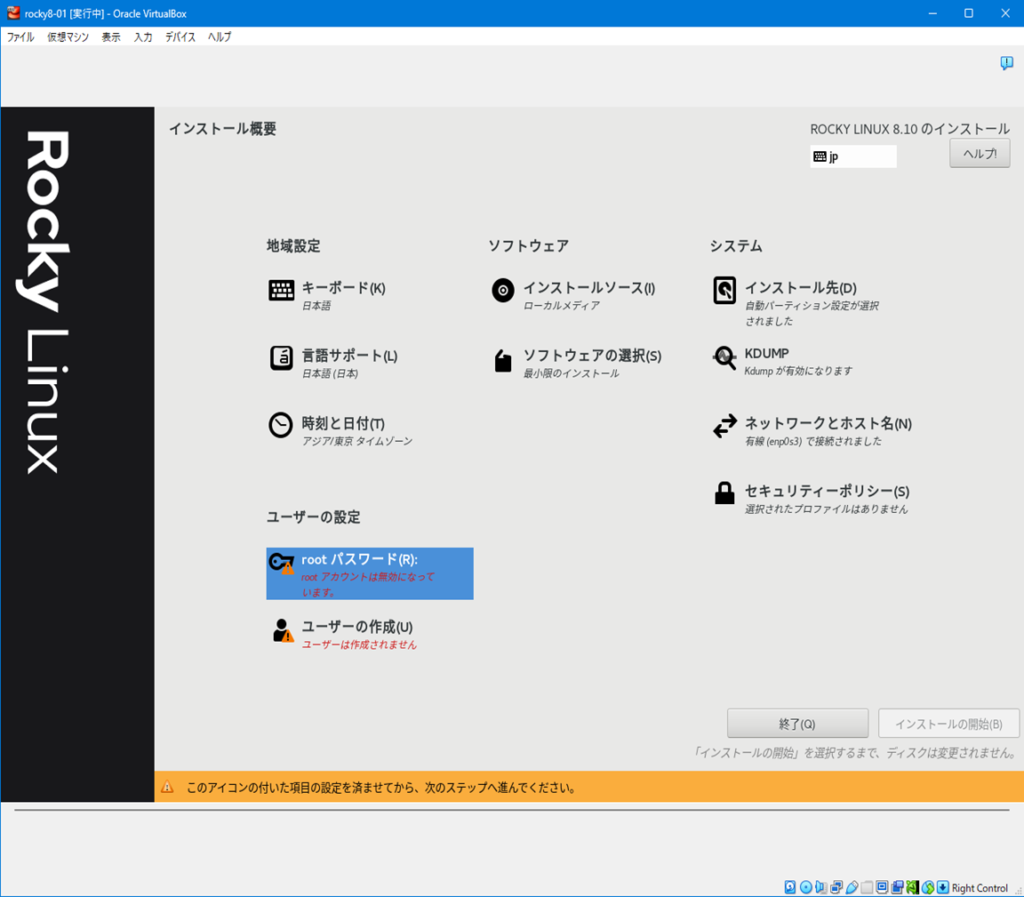Click the 'ローカルメディア' status text

(x=561, y=306)
